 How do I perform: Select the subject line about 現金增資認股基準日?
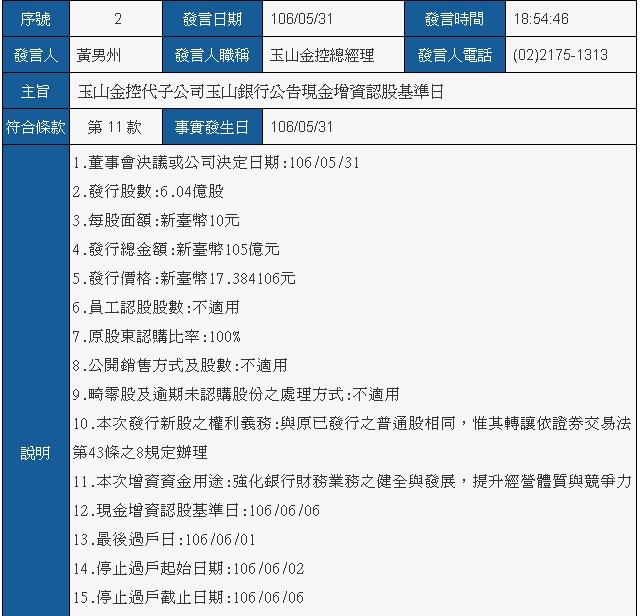(261, 91)
